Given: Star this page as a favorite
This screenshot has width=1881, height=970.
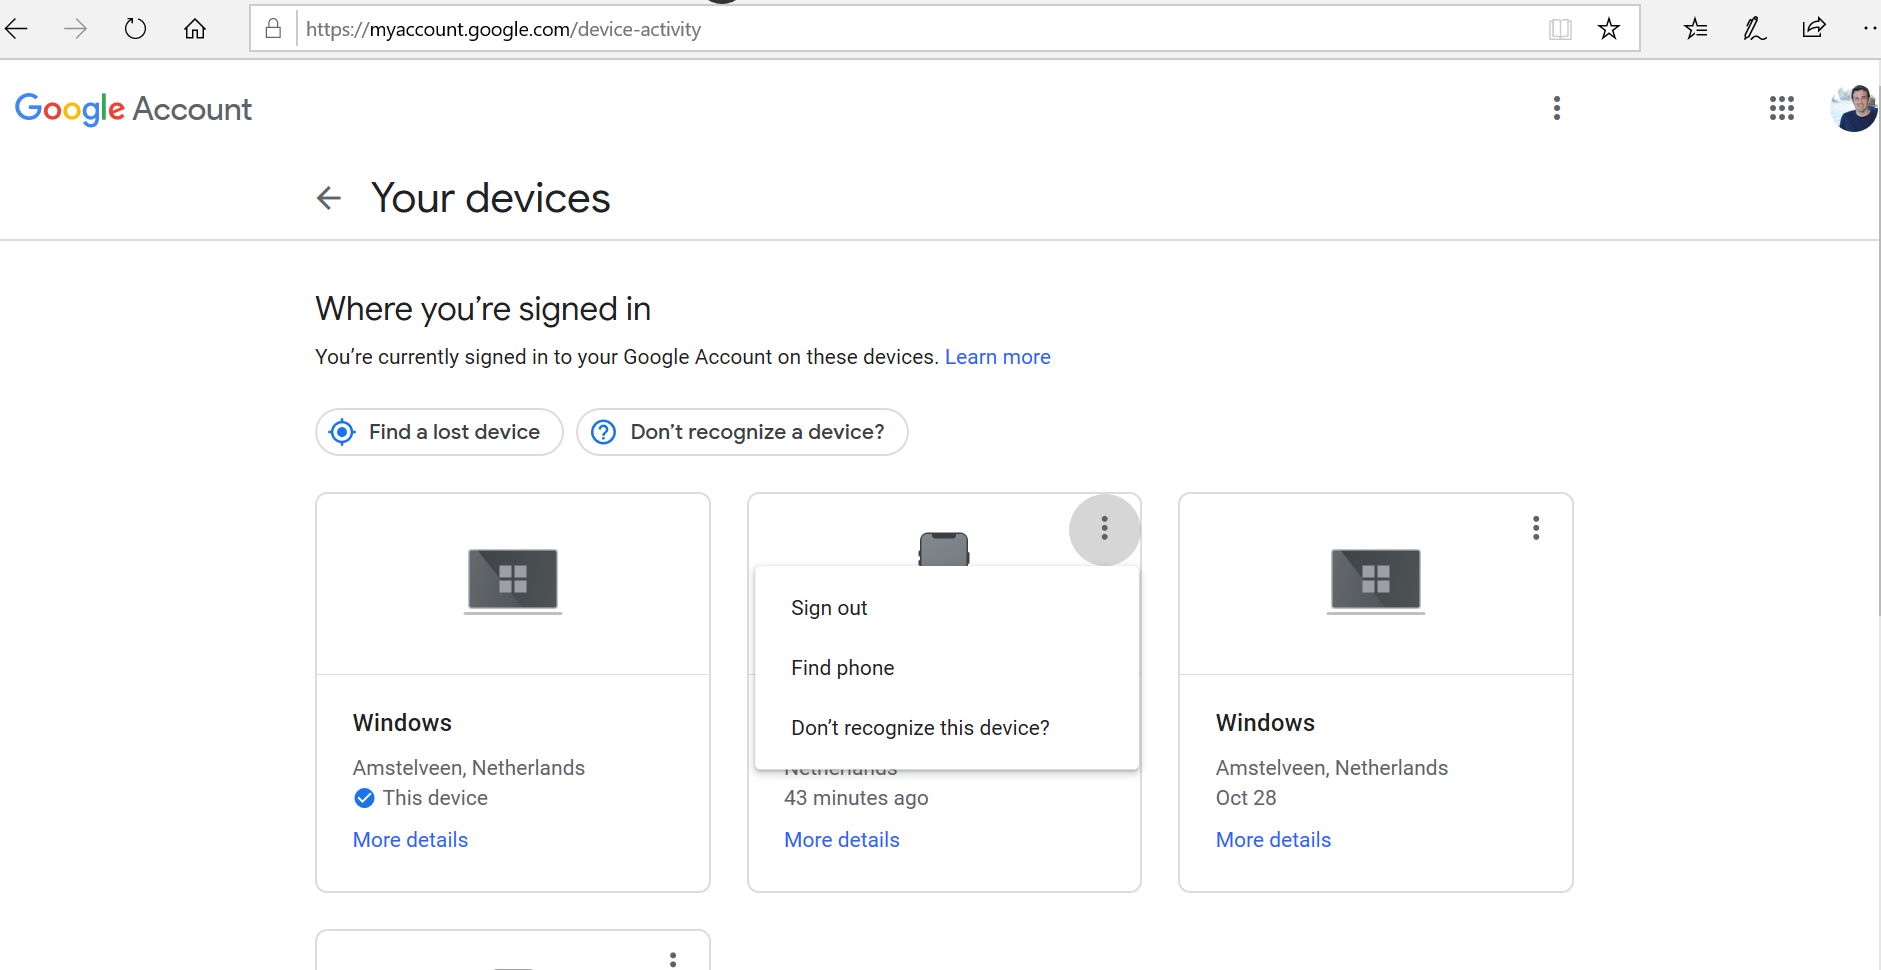Looking at the screenshot, I should 1608,29.
